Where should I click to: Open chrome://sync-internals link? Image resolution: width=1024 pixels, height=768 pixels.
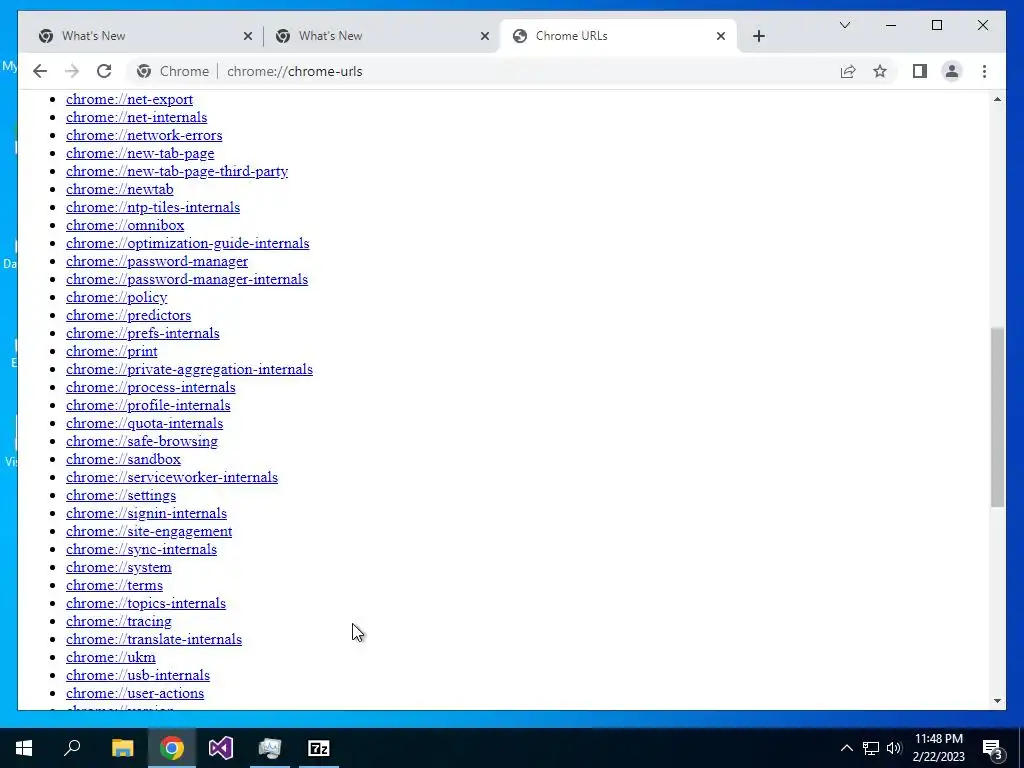click(141, 549)
